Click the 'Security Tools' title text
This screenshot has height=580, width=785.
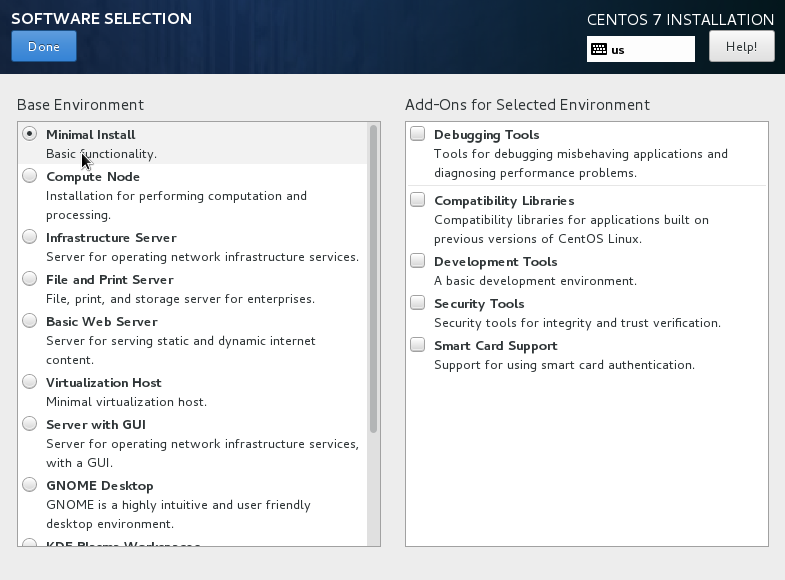(x=479, y=304)
